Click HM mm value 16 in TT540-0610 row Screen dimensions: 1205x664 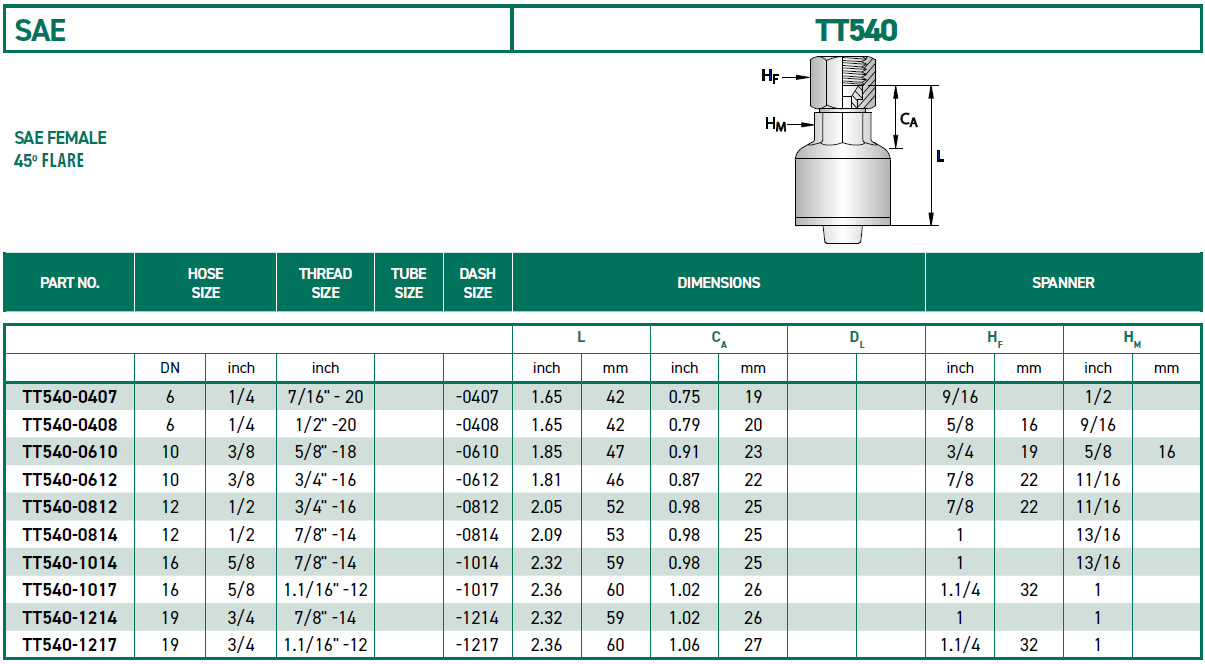coord(1167,452)
